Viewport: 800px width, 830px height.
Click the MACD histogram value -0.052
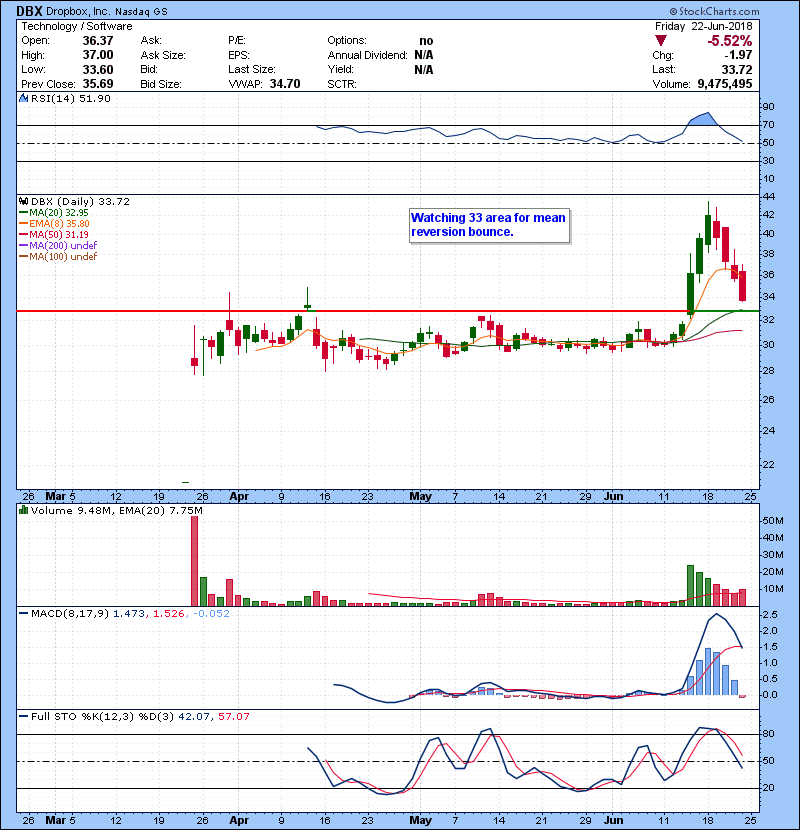(x=211, y=614)
